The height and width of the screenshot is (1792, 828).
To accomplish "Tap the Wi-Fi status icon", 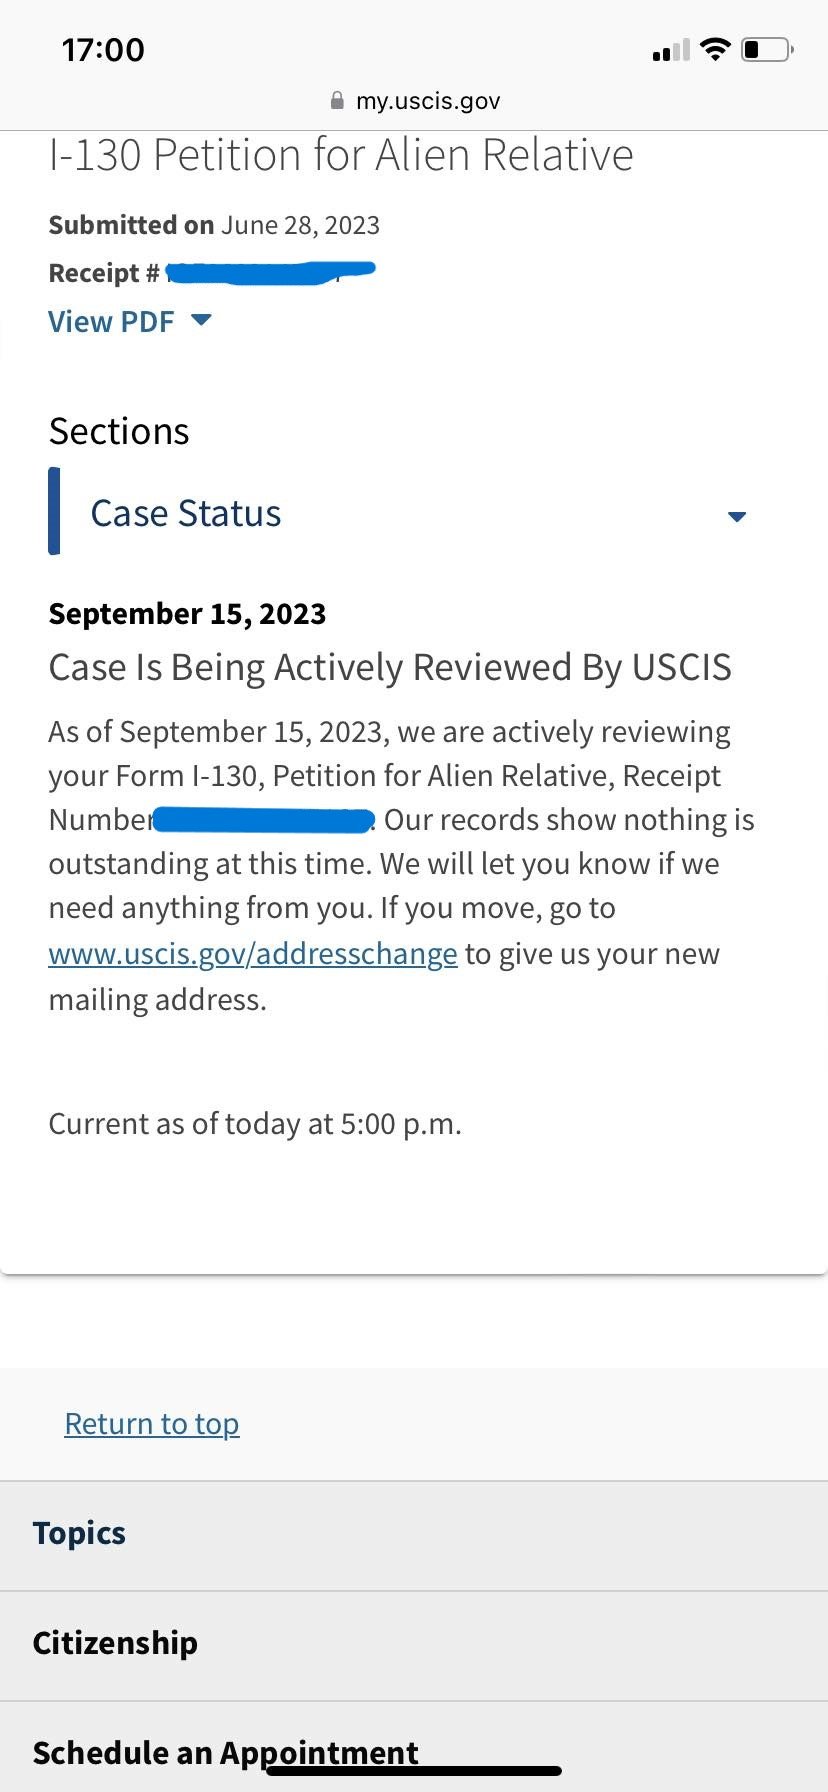I will (715, 49).
